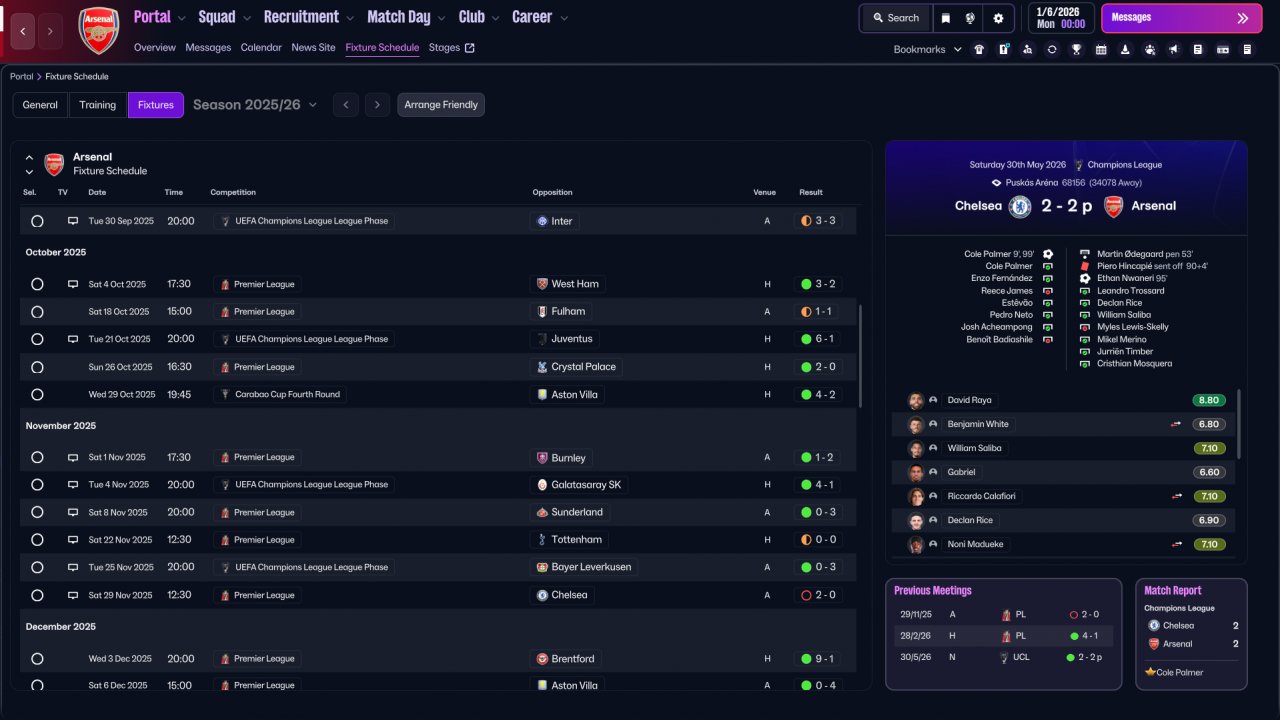Screen dimensions: 1280x720
Task: Expand the Squad menu dropdown arrow
Action: point(247,18)
